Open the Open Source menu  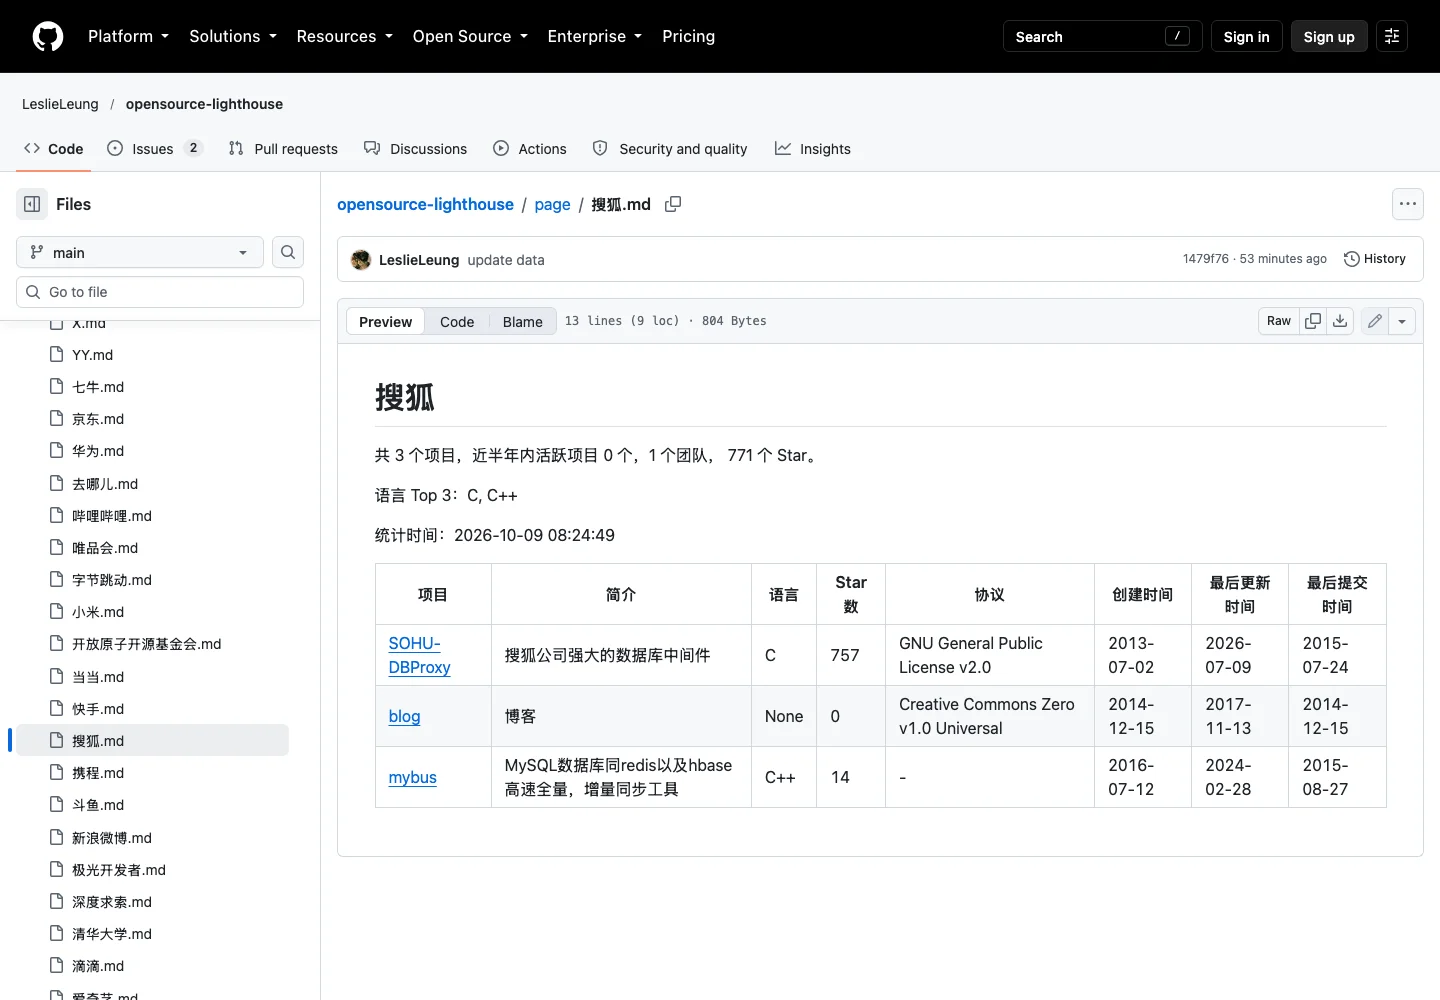pyautogui.click(x=470, y=37)
